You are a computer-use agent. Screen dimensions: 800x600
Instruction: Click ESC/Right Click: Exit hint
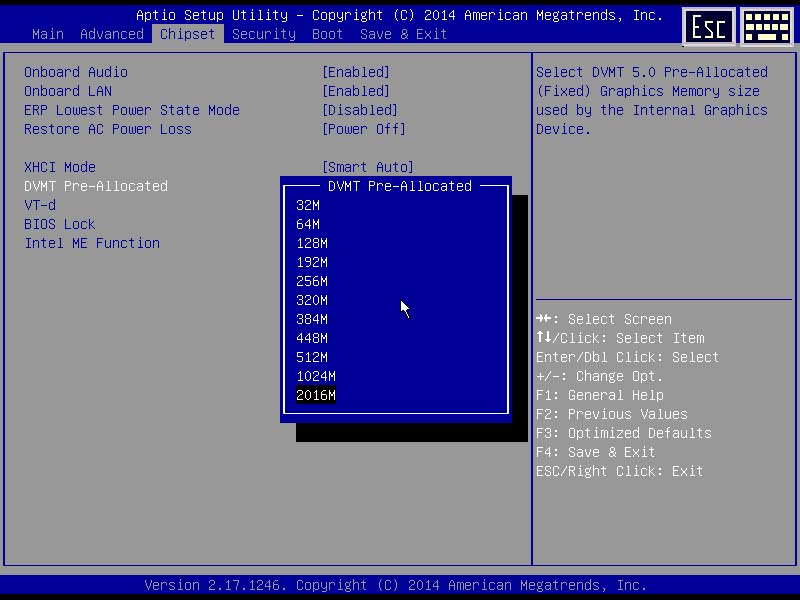[x=619, y=471]
